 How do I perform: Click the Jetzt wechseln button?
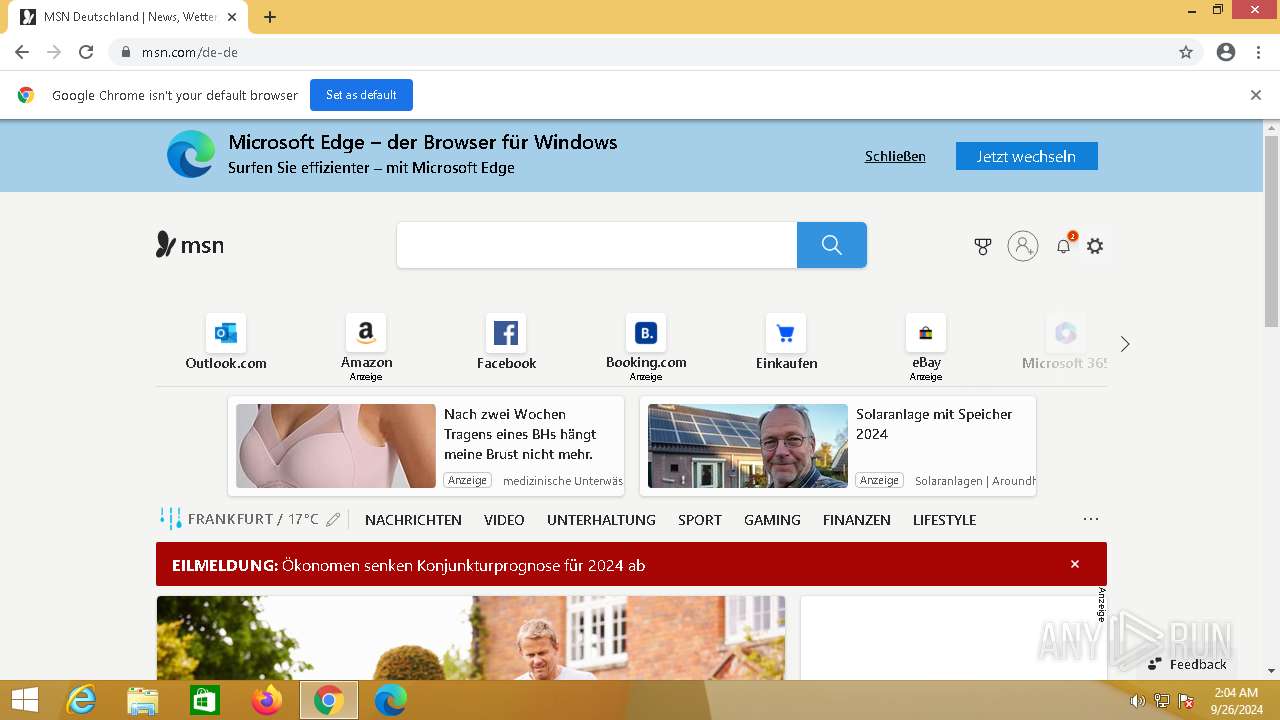pyautogui.click(x=1026, y=156)
